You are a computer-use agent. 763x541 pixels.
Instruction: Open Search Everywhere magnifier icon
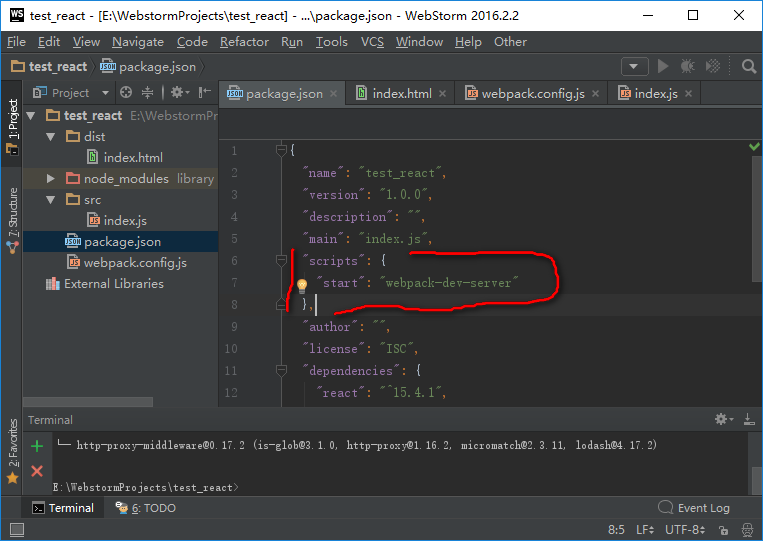(x=749, y=66)
